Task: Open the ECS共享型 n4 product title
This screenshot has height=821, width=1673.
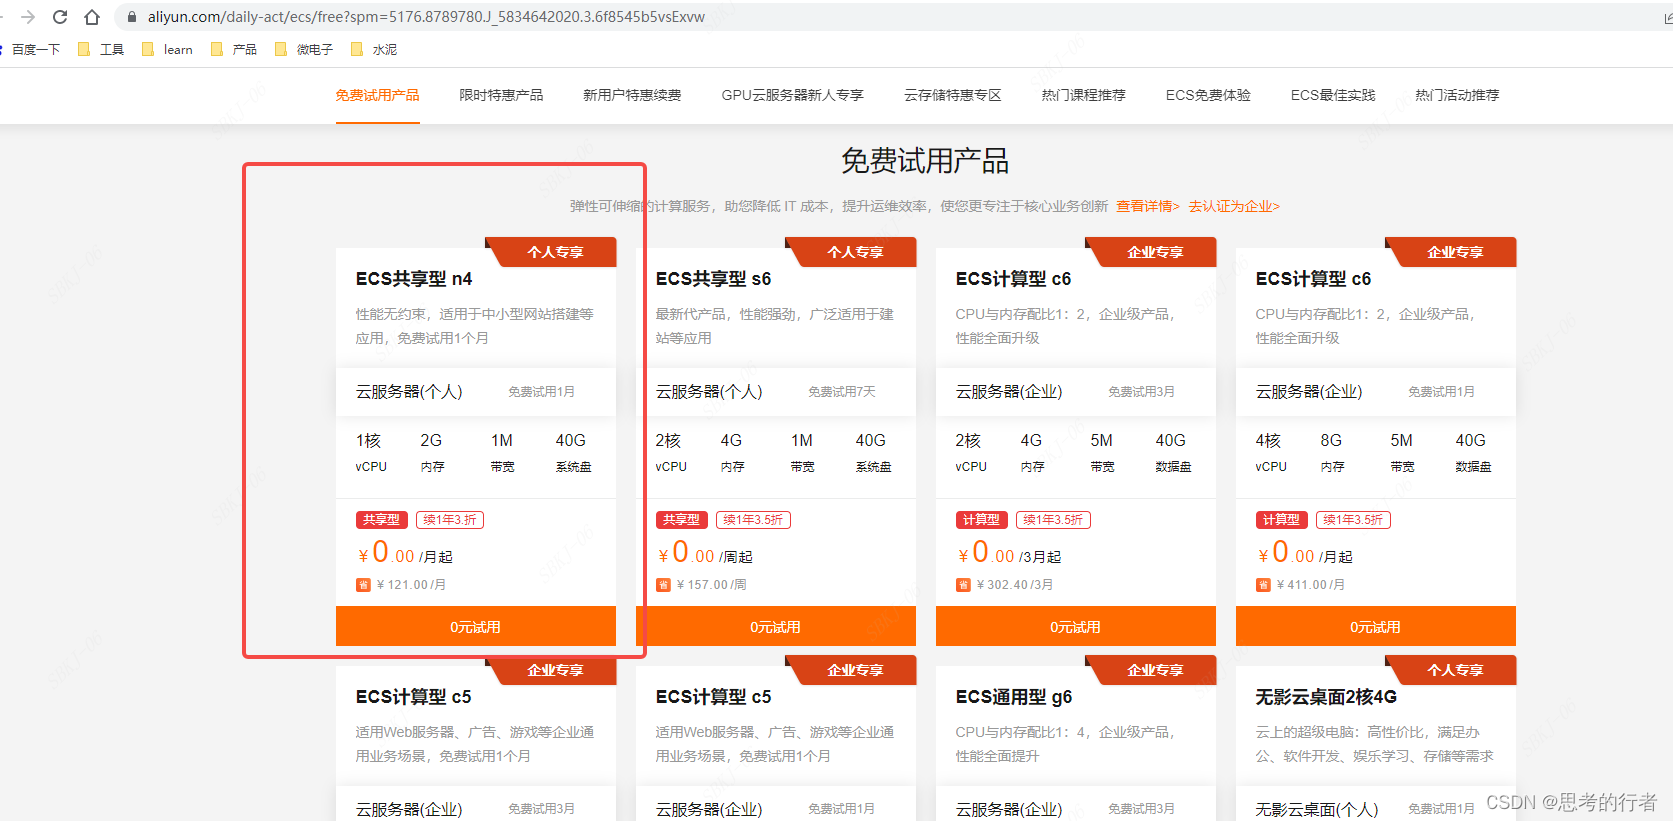Action: click(x=414, y=279)
